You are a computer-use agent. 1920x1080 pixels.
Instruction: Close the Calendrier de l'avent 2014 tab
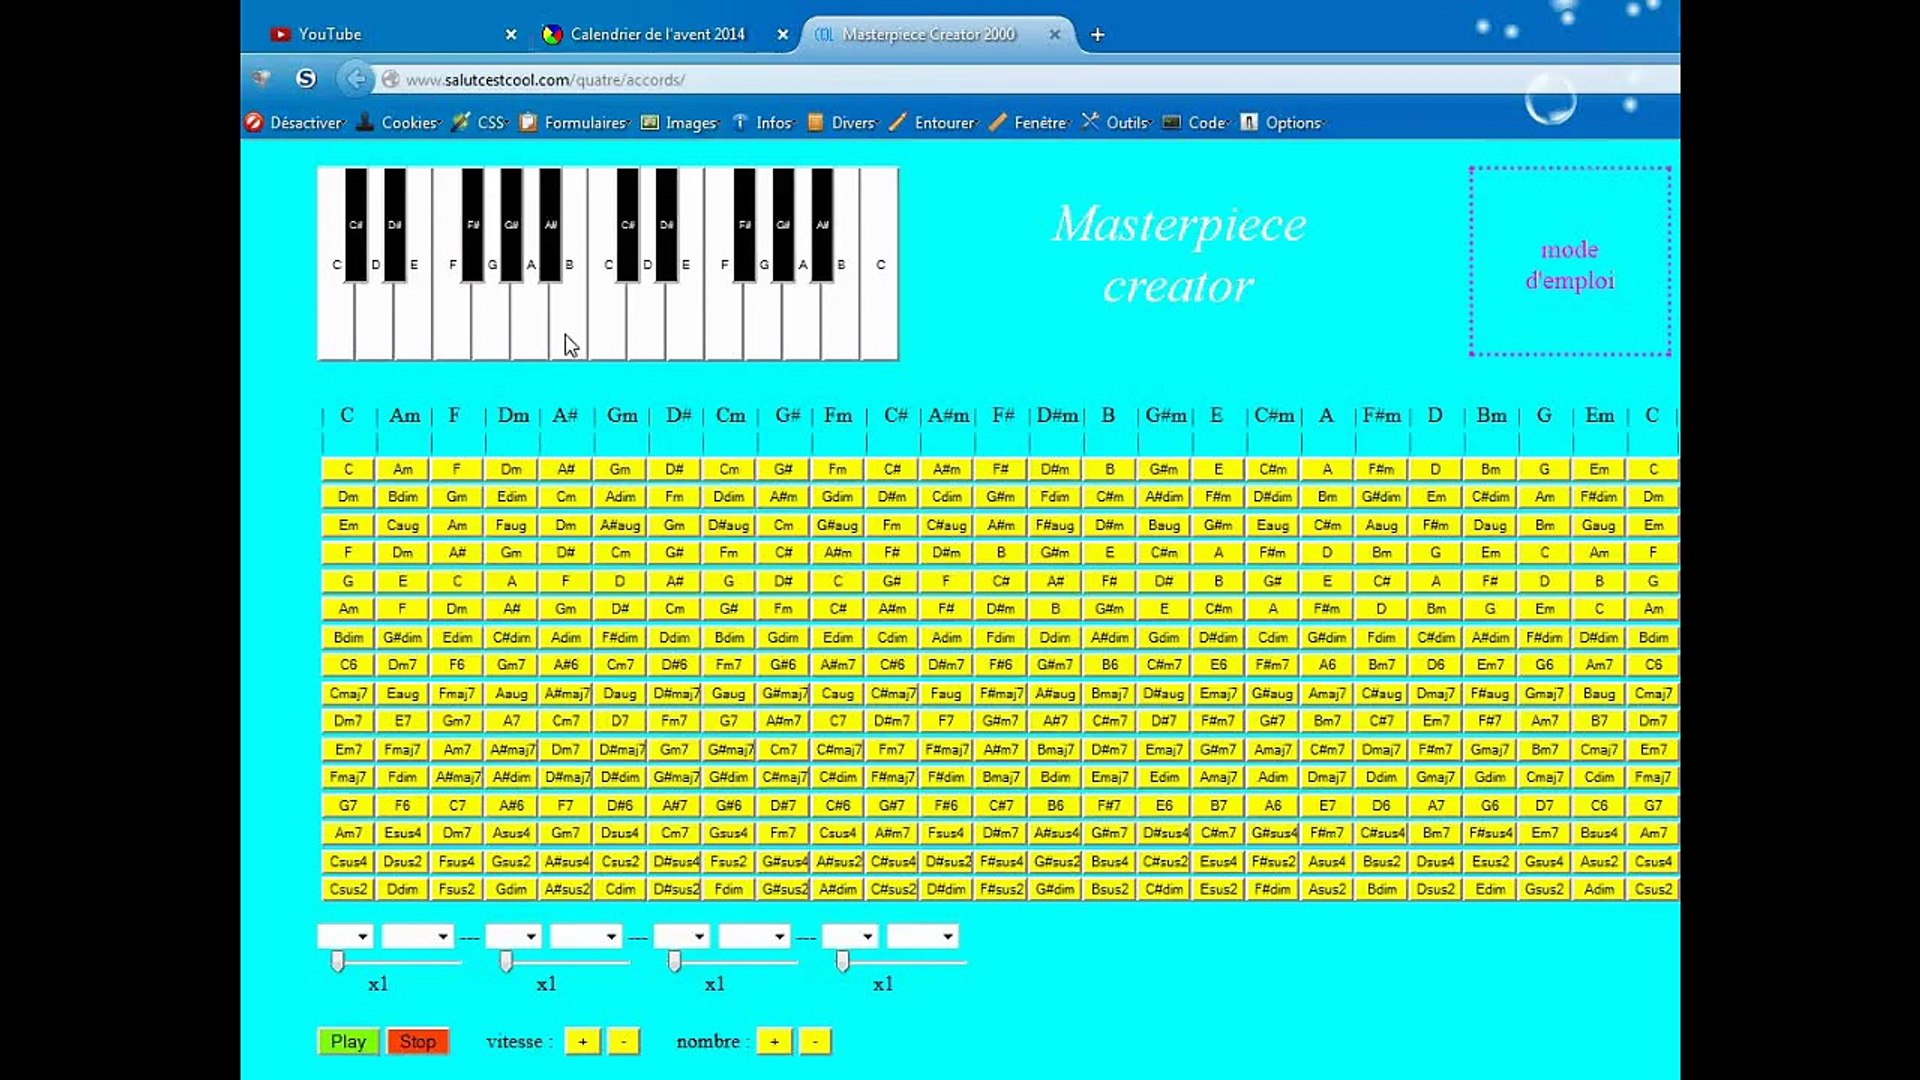pos(783,34)
